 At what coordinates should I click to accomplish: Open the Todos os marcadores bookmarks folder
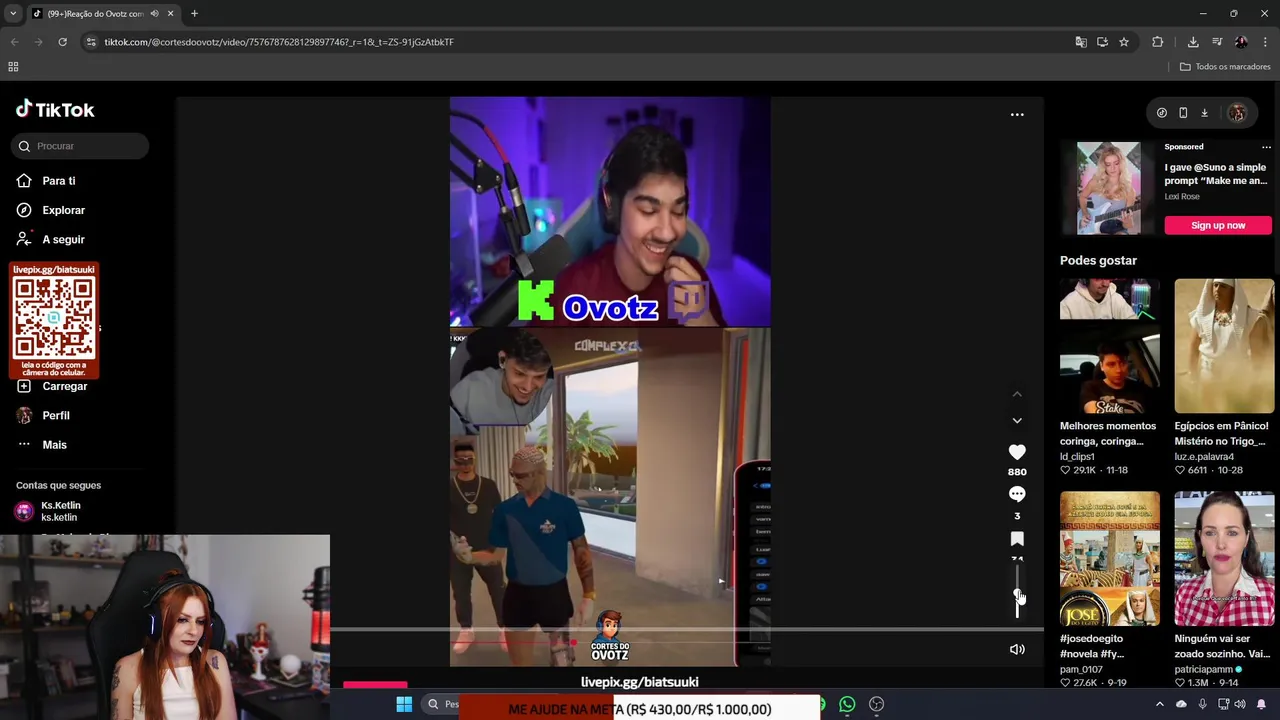pyautogui.click(x=1224, y=67)
